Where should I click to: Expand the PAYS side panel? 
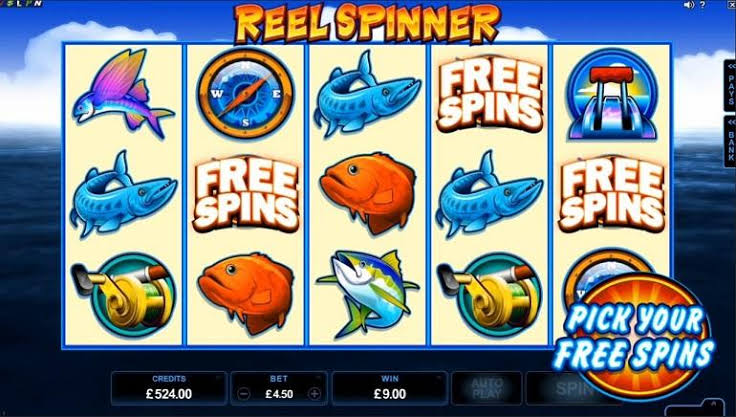[x=730, y=86]
